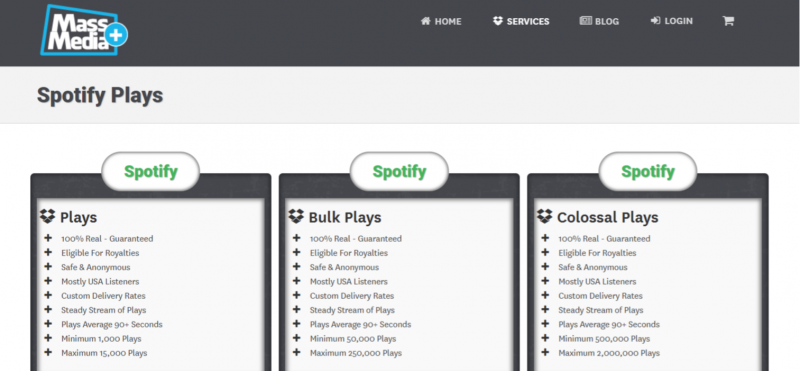The image size is (800, 371).
Task: Select the Bulk Plays card heading
Action: point(345,217)
